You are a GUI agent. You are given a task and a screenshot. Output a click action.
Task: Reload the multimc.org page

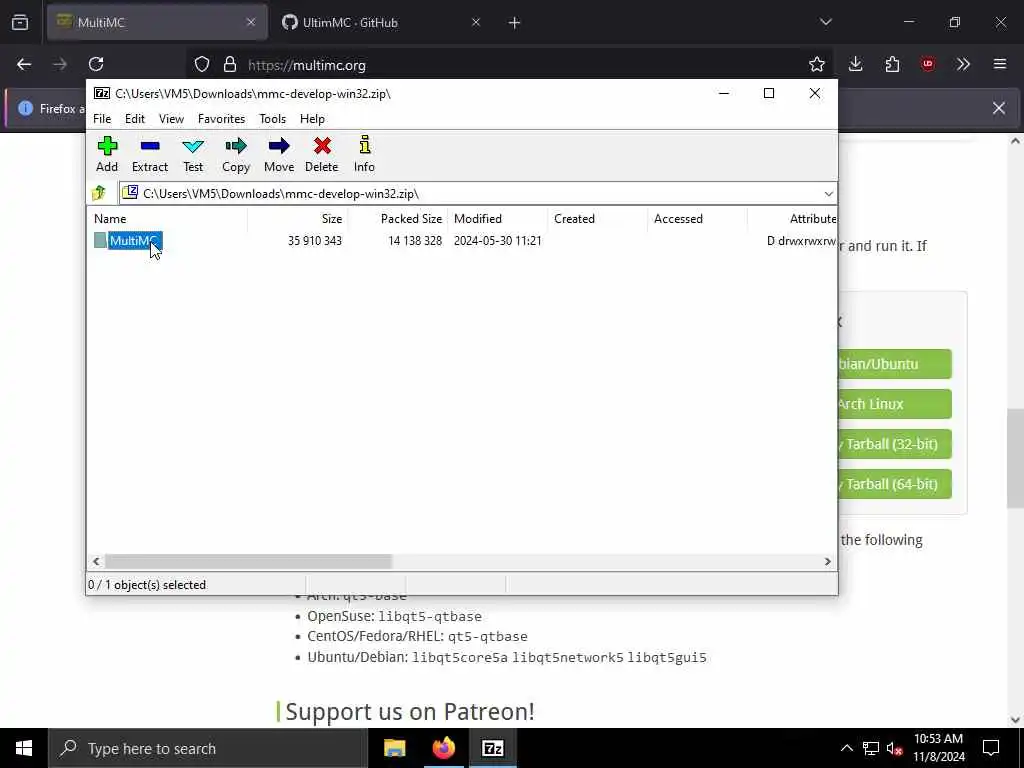(96, 64)
